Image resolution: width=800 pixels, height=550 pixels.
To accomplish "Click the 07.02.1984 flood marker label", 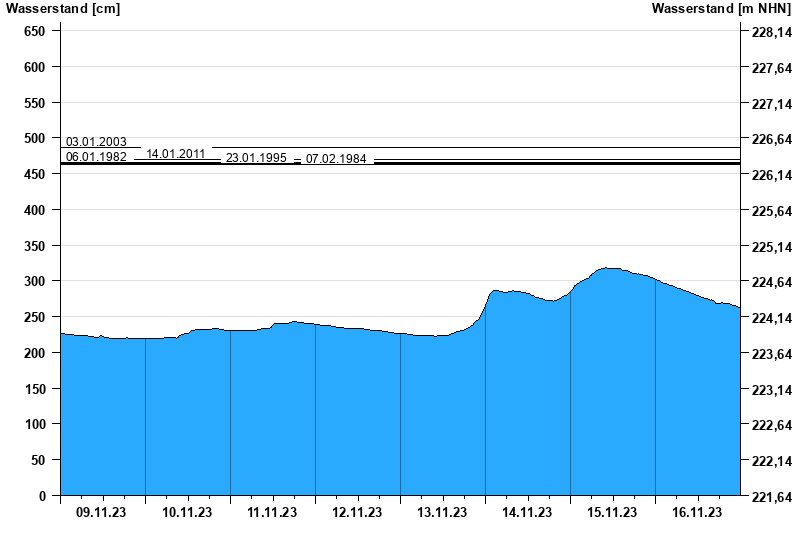I will [336, 159].
